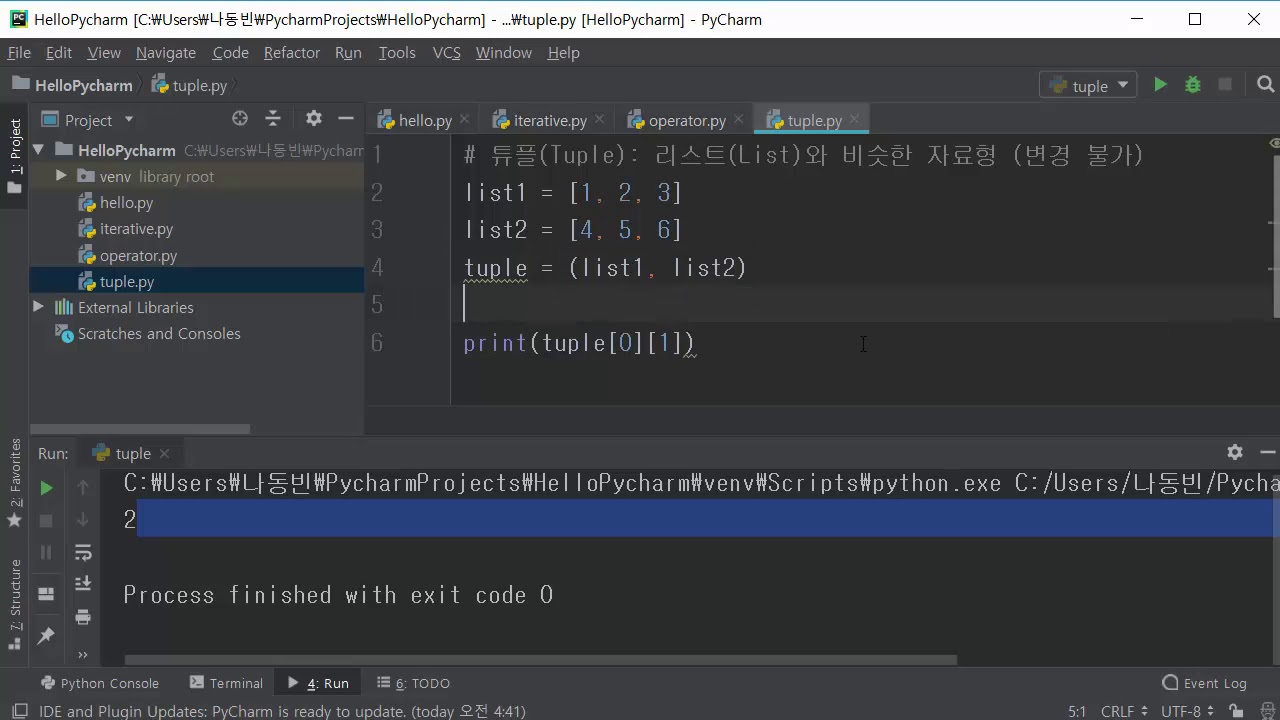Select operator.py in Project tree
Viewport: 1280px width, 720px height.
(138, 255)
